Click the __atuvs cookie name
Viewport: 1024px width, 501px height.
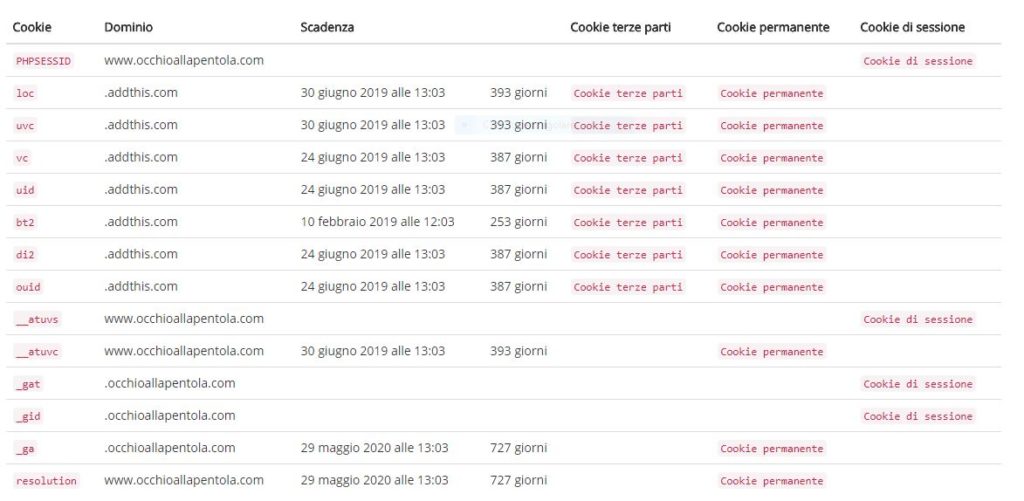pos(37,319)
